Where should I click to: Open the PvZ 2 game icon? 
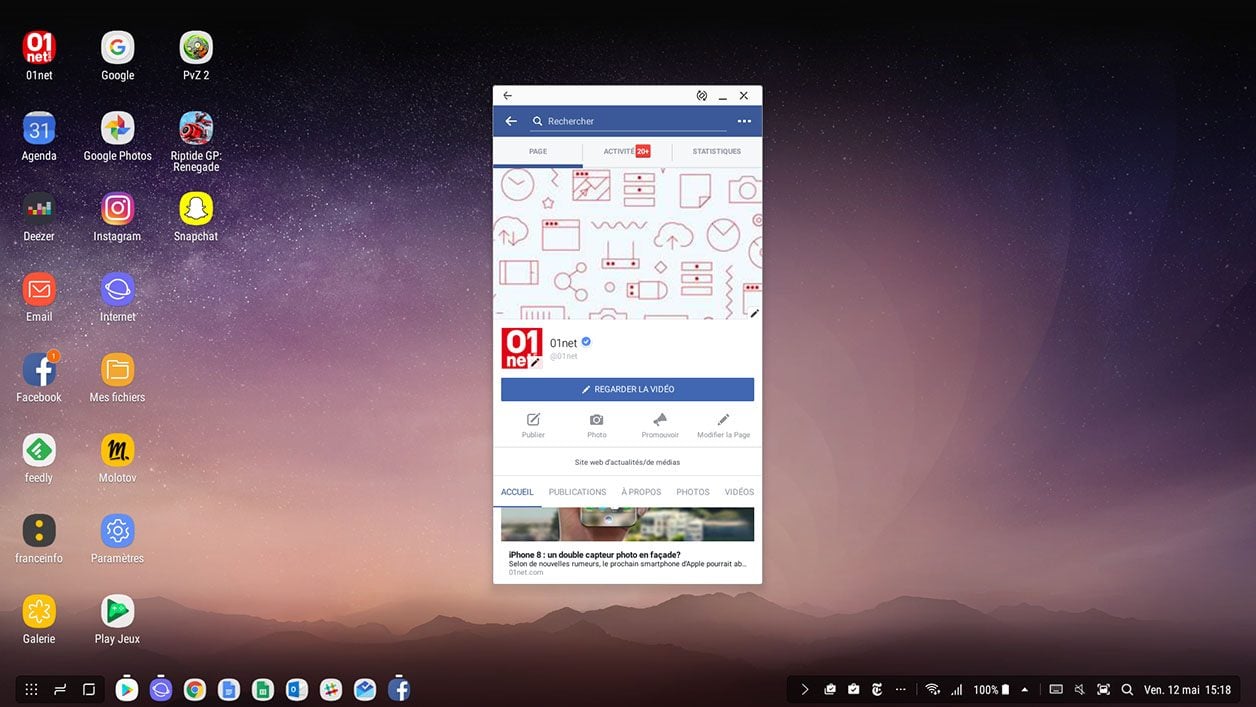[x=196, y=48]
